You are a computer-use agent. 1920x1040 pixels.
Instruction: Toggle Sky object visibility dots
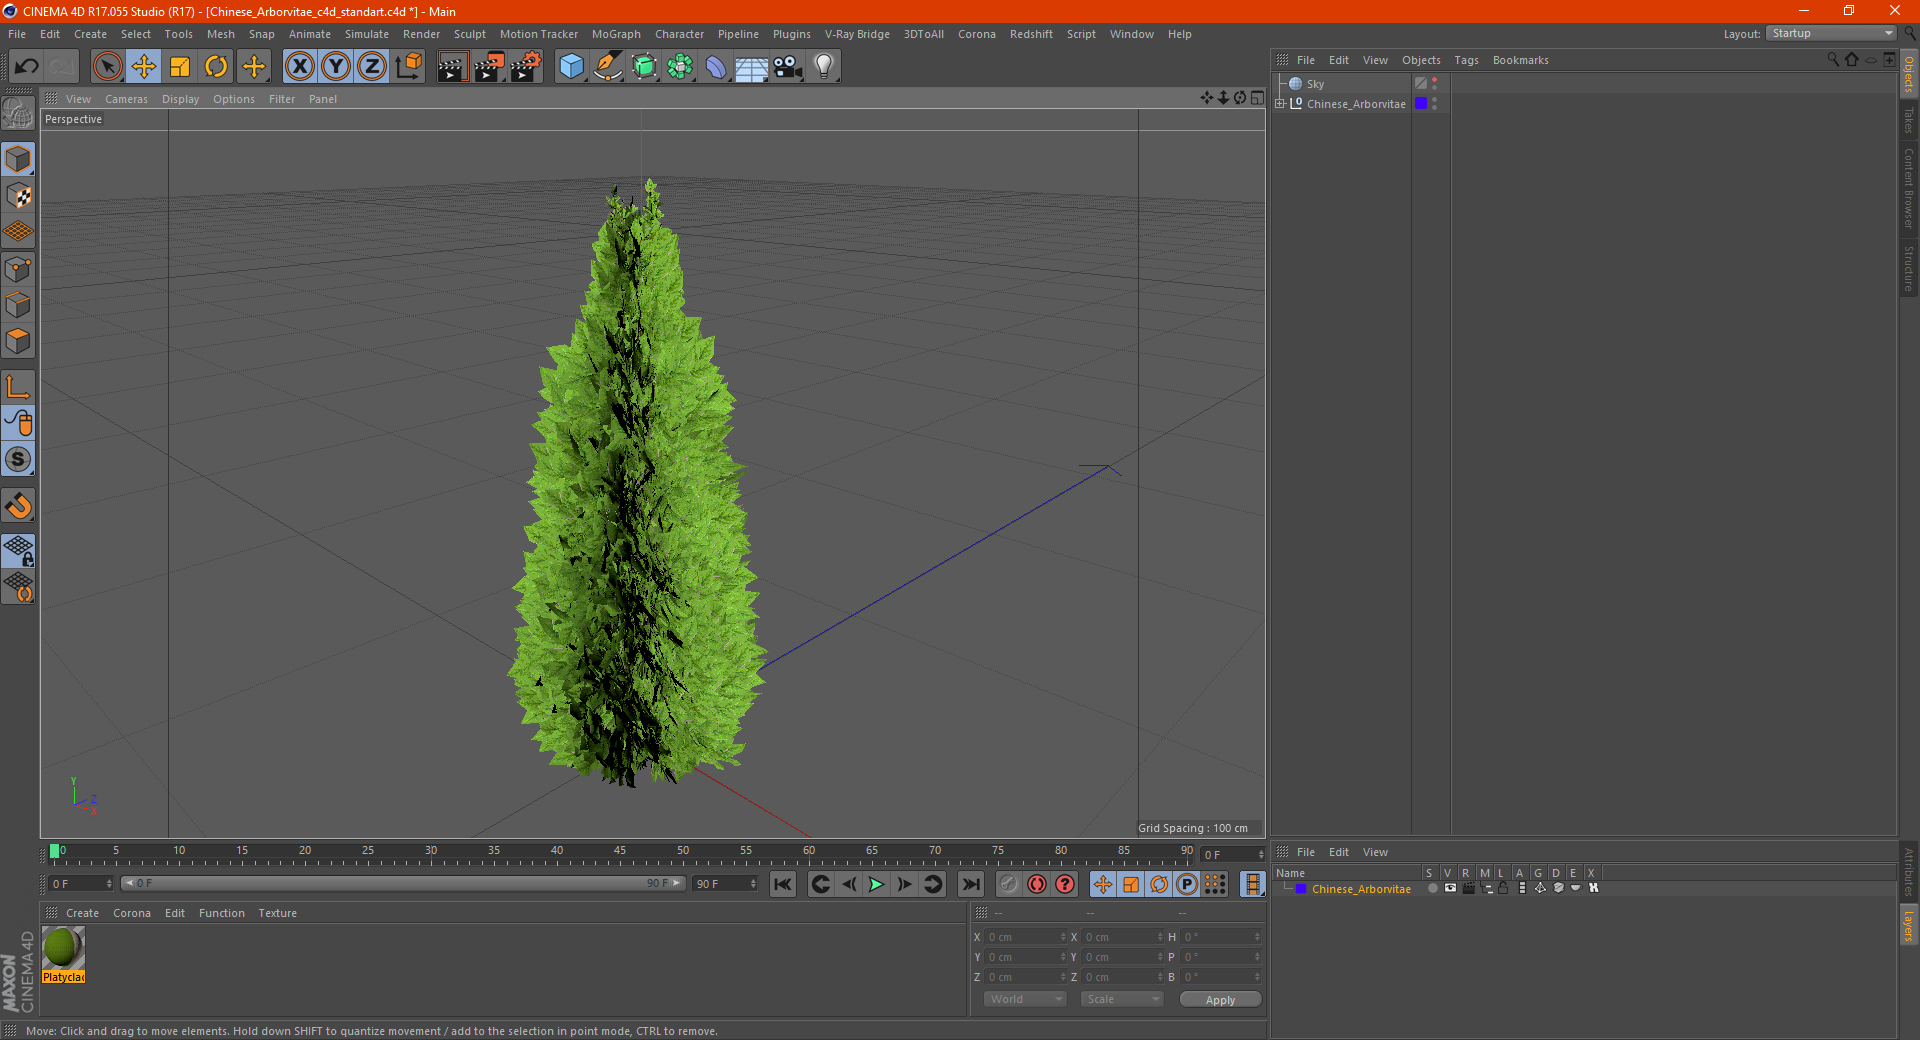pos(1435,84)
